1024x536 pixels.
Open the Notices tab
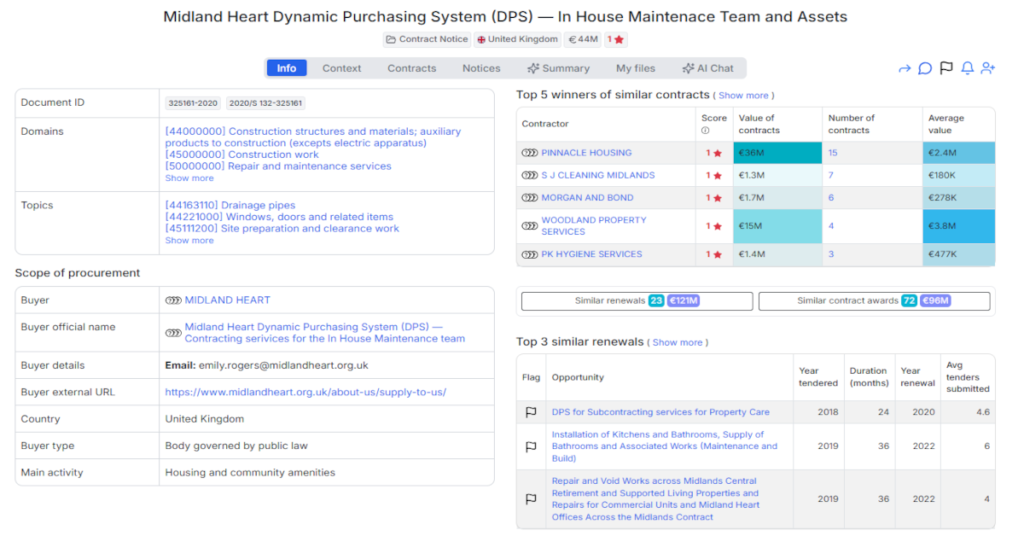(481, 68)
